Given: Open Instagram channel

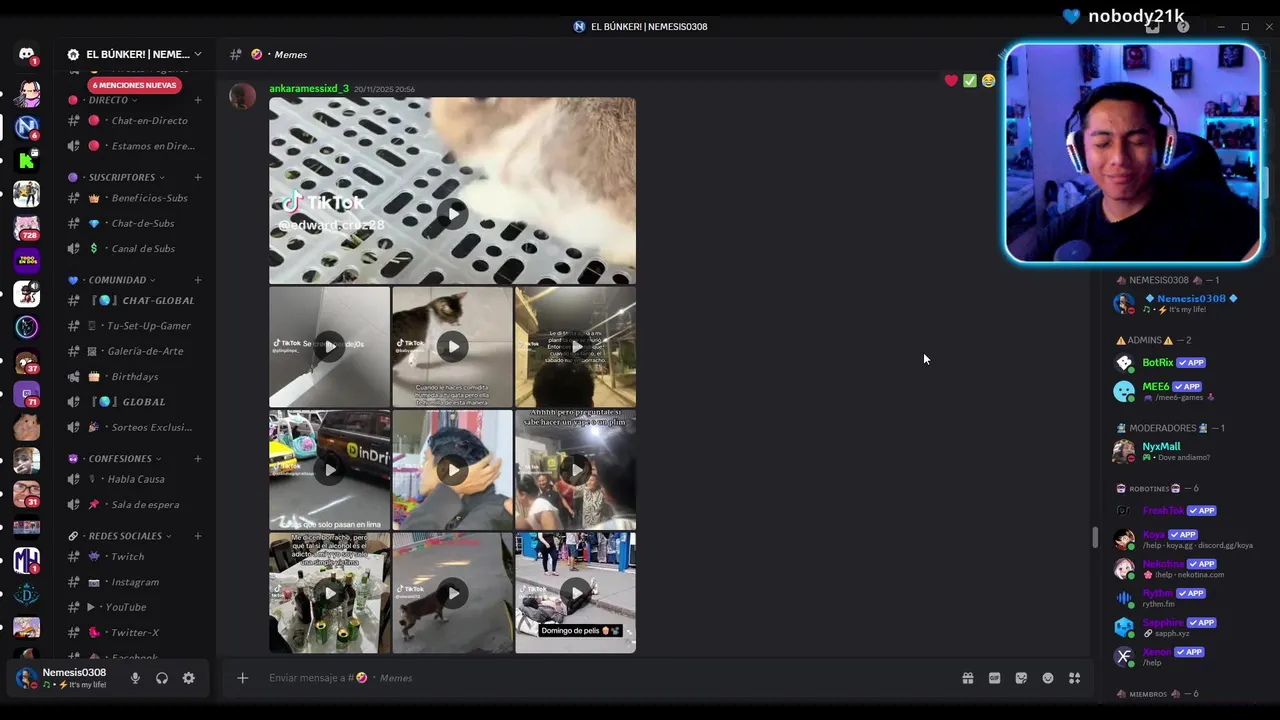Looking at the screenshot, I should point(135,582).
